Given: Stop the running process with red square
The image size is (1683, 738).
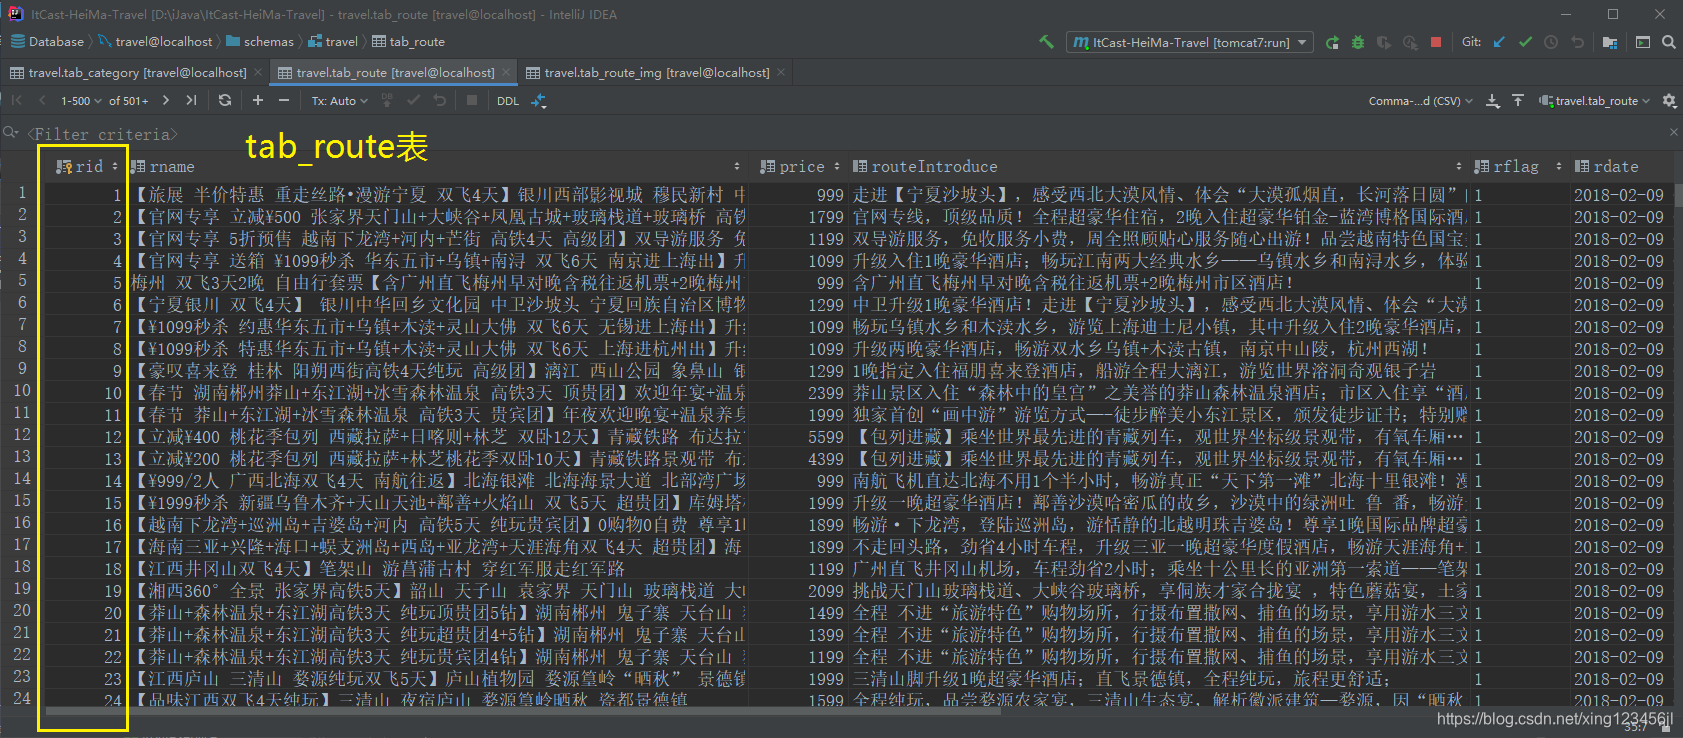Looking at the screenshot, I should 1436,42.
